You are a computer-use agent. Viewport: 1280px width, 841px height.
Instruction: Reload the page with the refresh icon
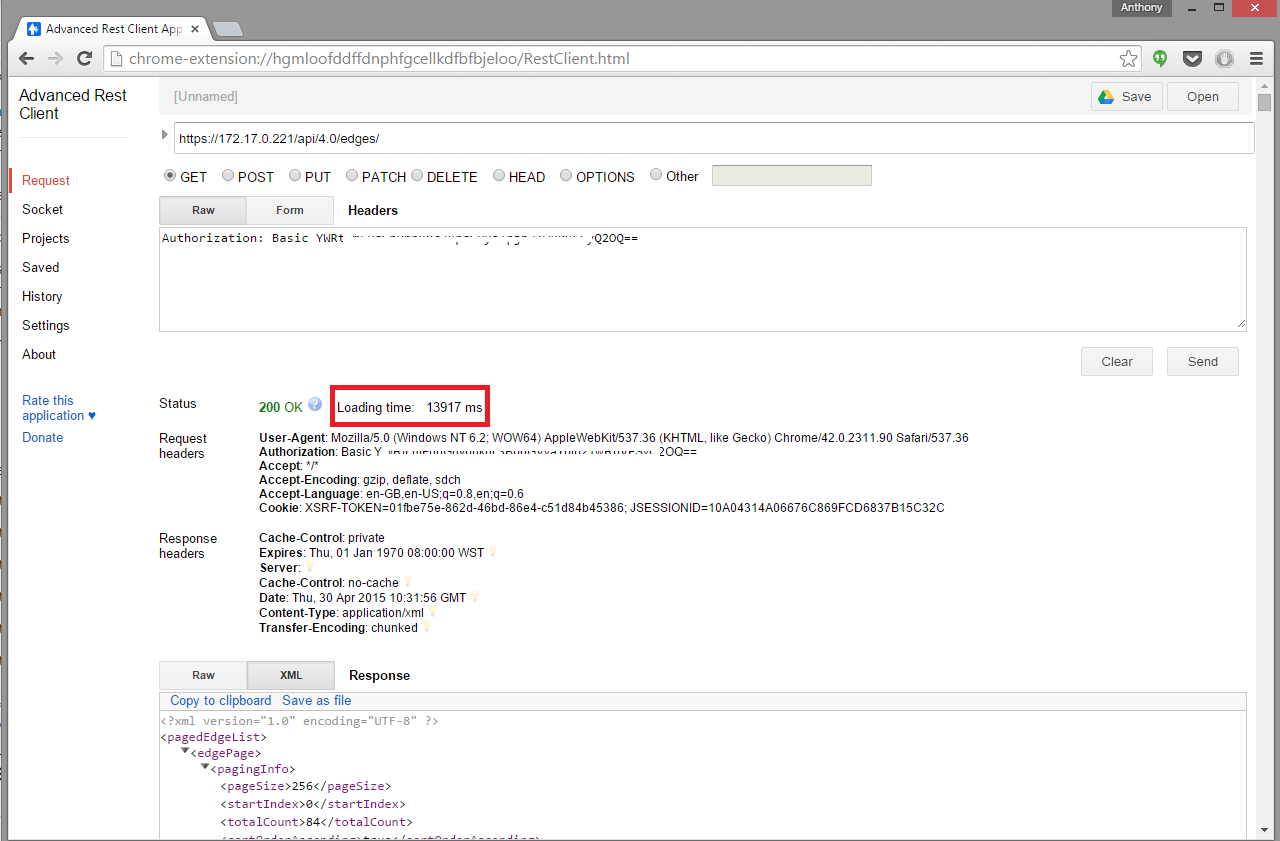[85, 59]
